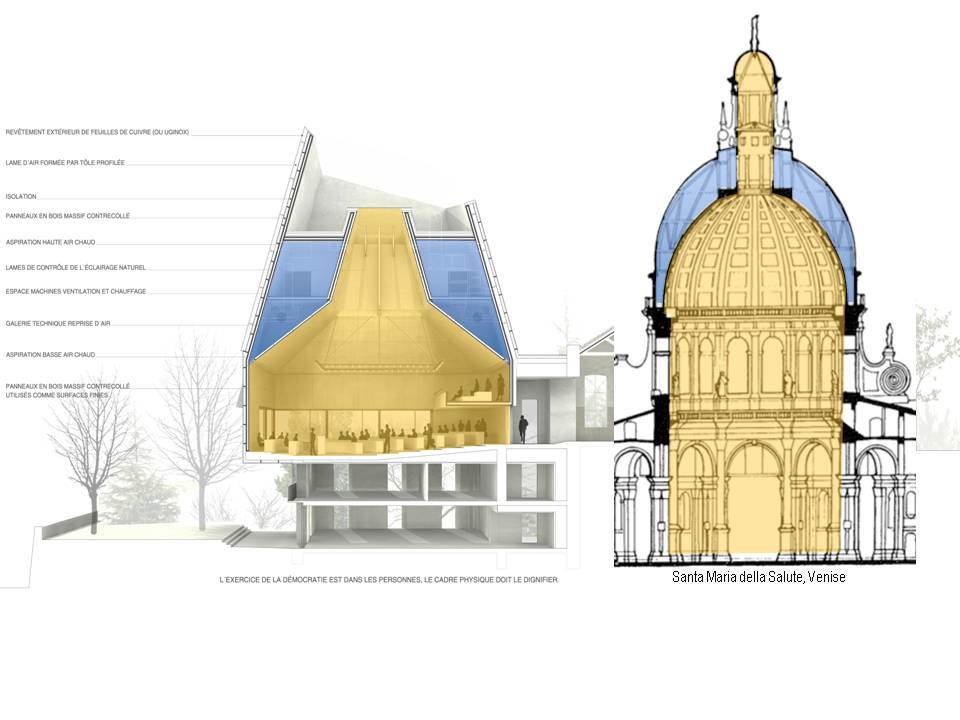Click the 'ASPIRATION HAUTE AIR CHAUD' label
This screenshot has height=720, width=960.
click(51, 242)
